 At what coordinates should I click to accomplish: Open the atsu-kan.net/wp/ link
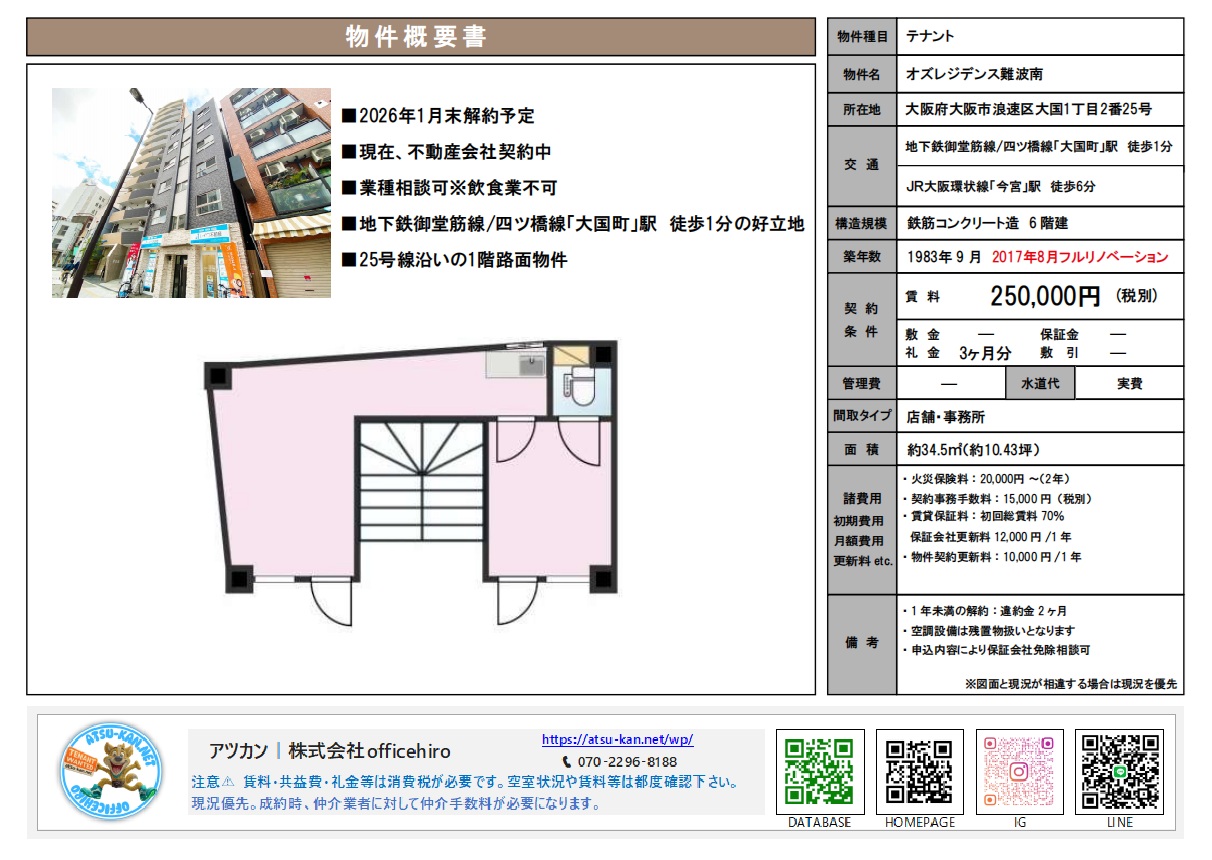point(617,740)
